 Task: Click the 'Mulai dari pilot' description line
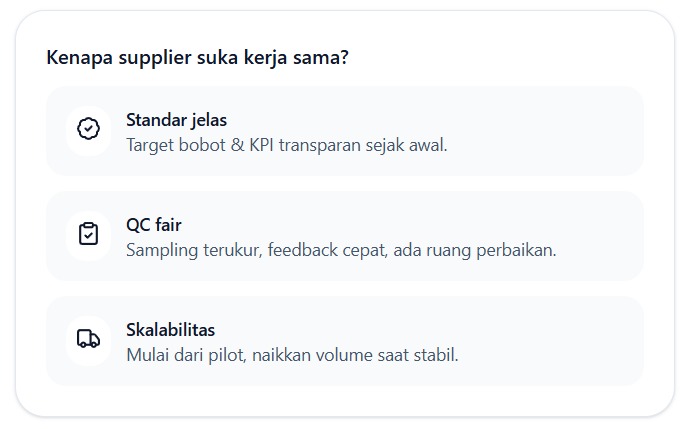click(292, 355)
